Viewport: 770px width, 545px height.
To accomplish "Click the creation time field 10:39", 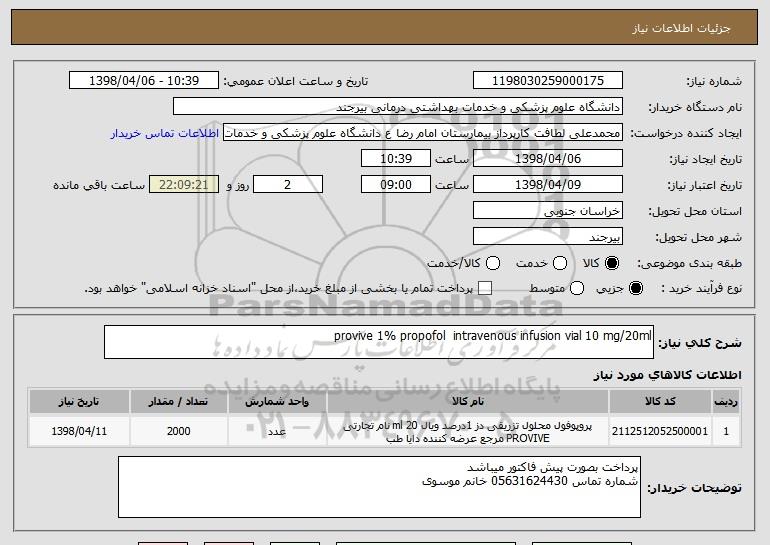I will [x=396, y=159].
